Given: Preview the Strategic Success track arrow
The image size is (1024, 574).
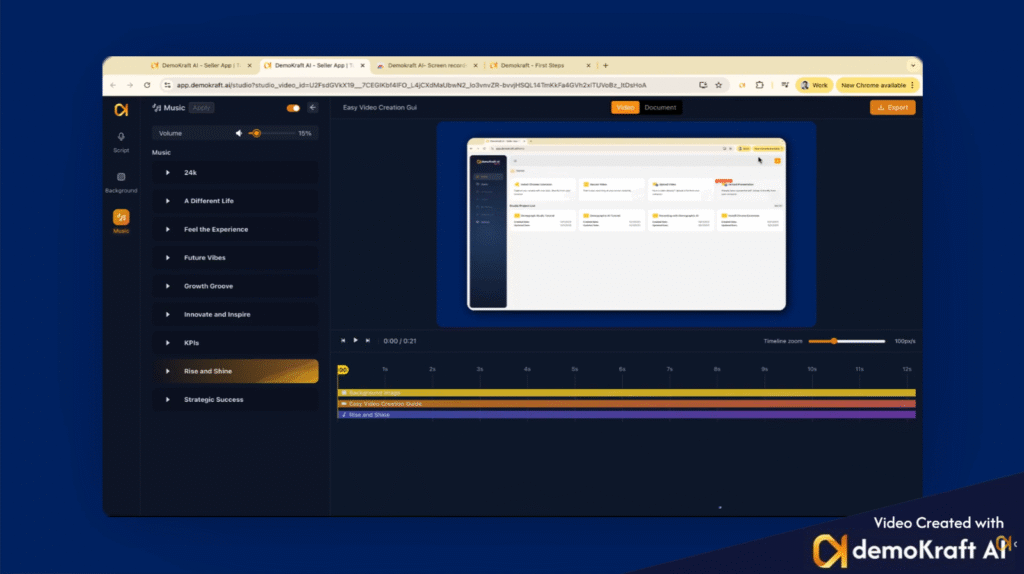Looking at the screenshot, I should 168,399.
